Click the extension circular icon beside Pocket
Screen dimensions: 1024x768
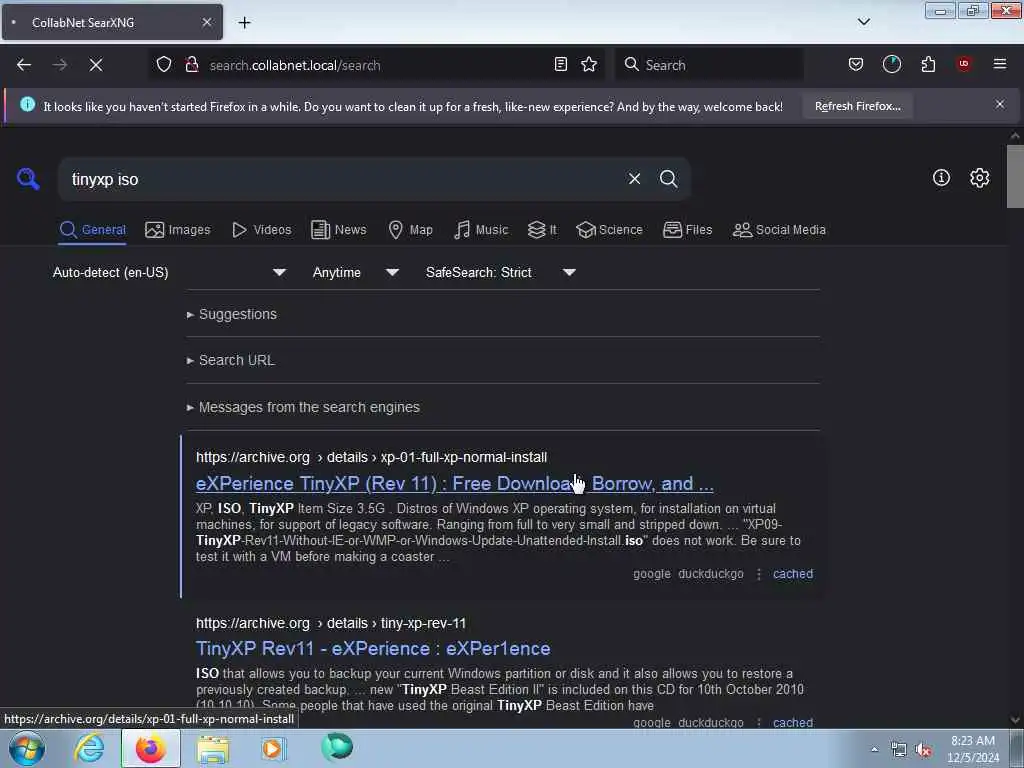891,64
